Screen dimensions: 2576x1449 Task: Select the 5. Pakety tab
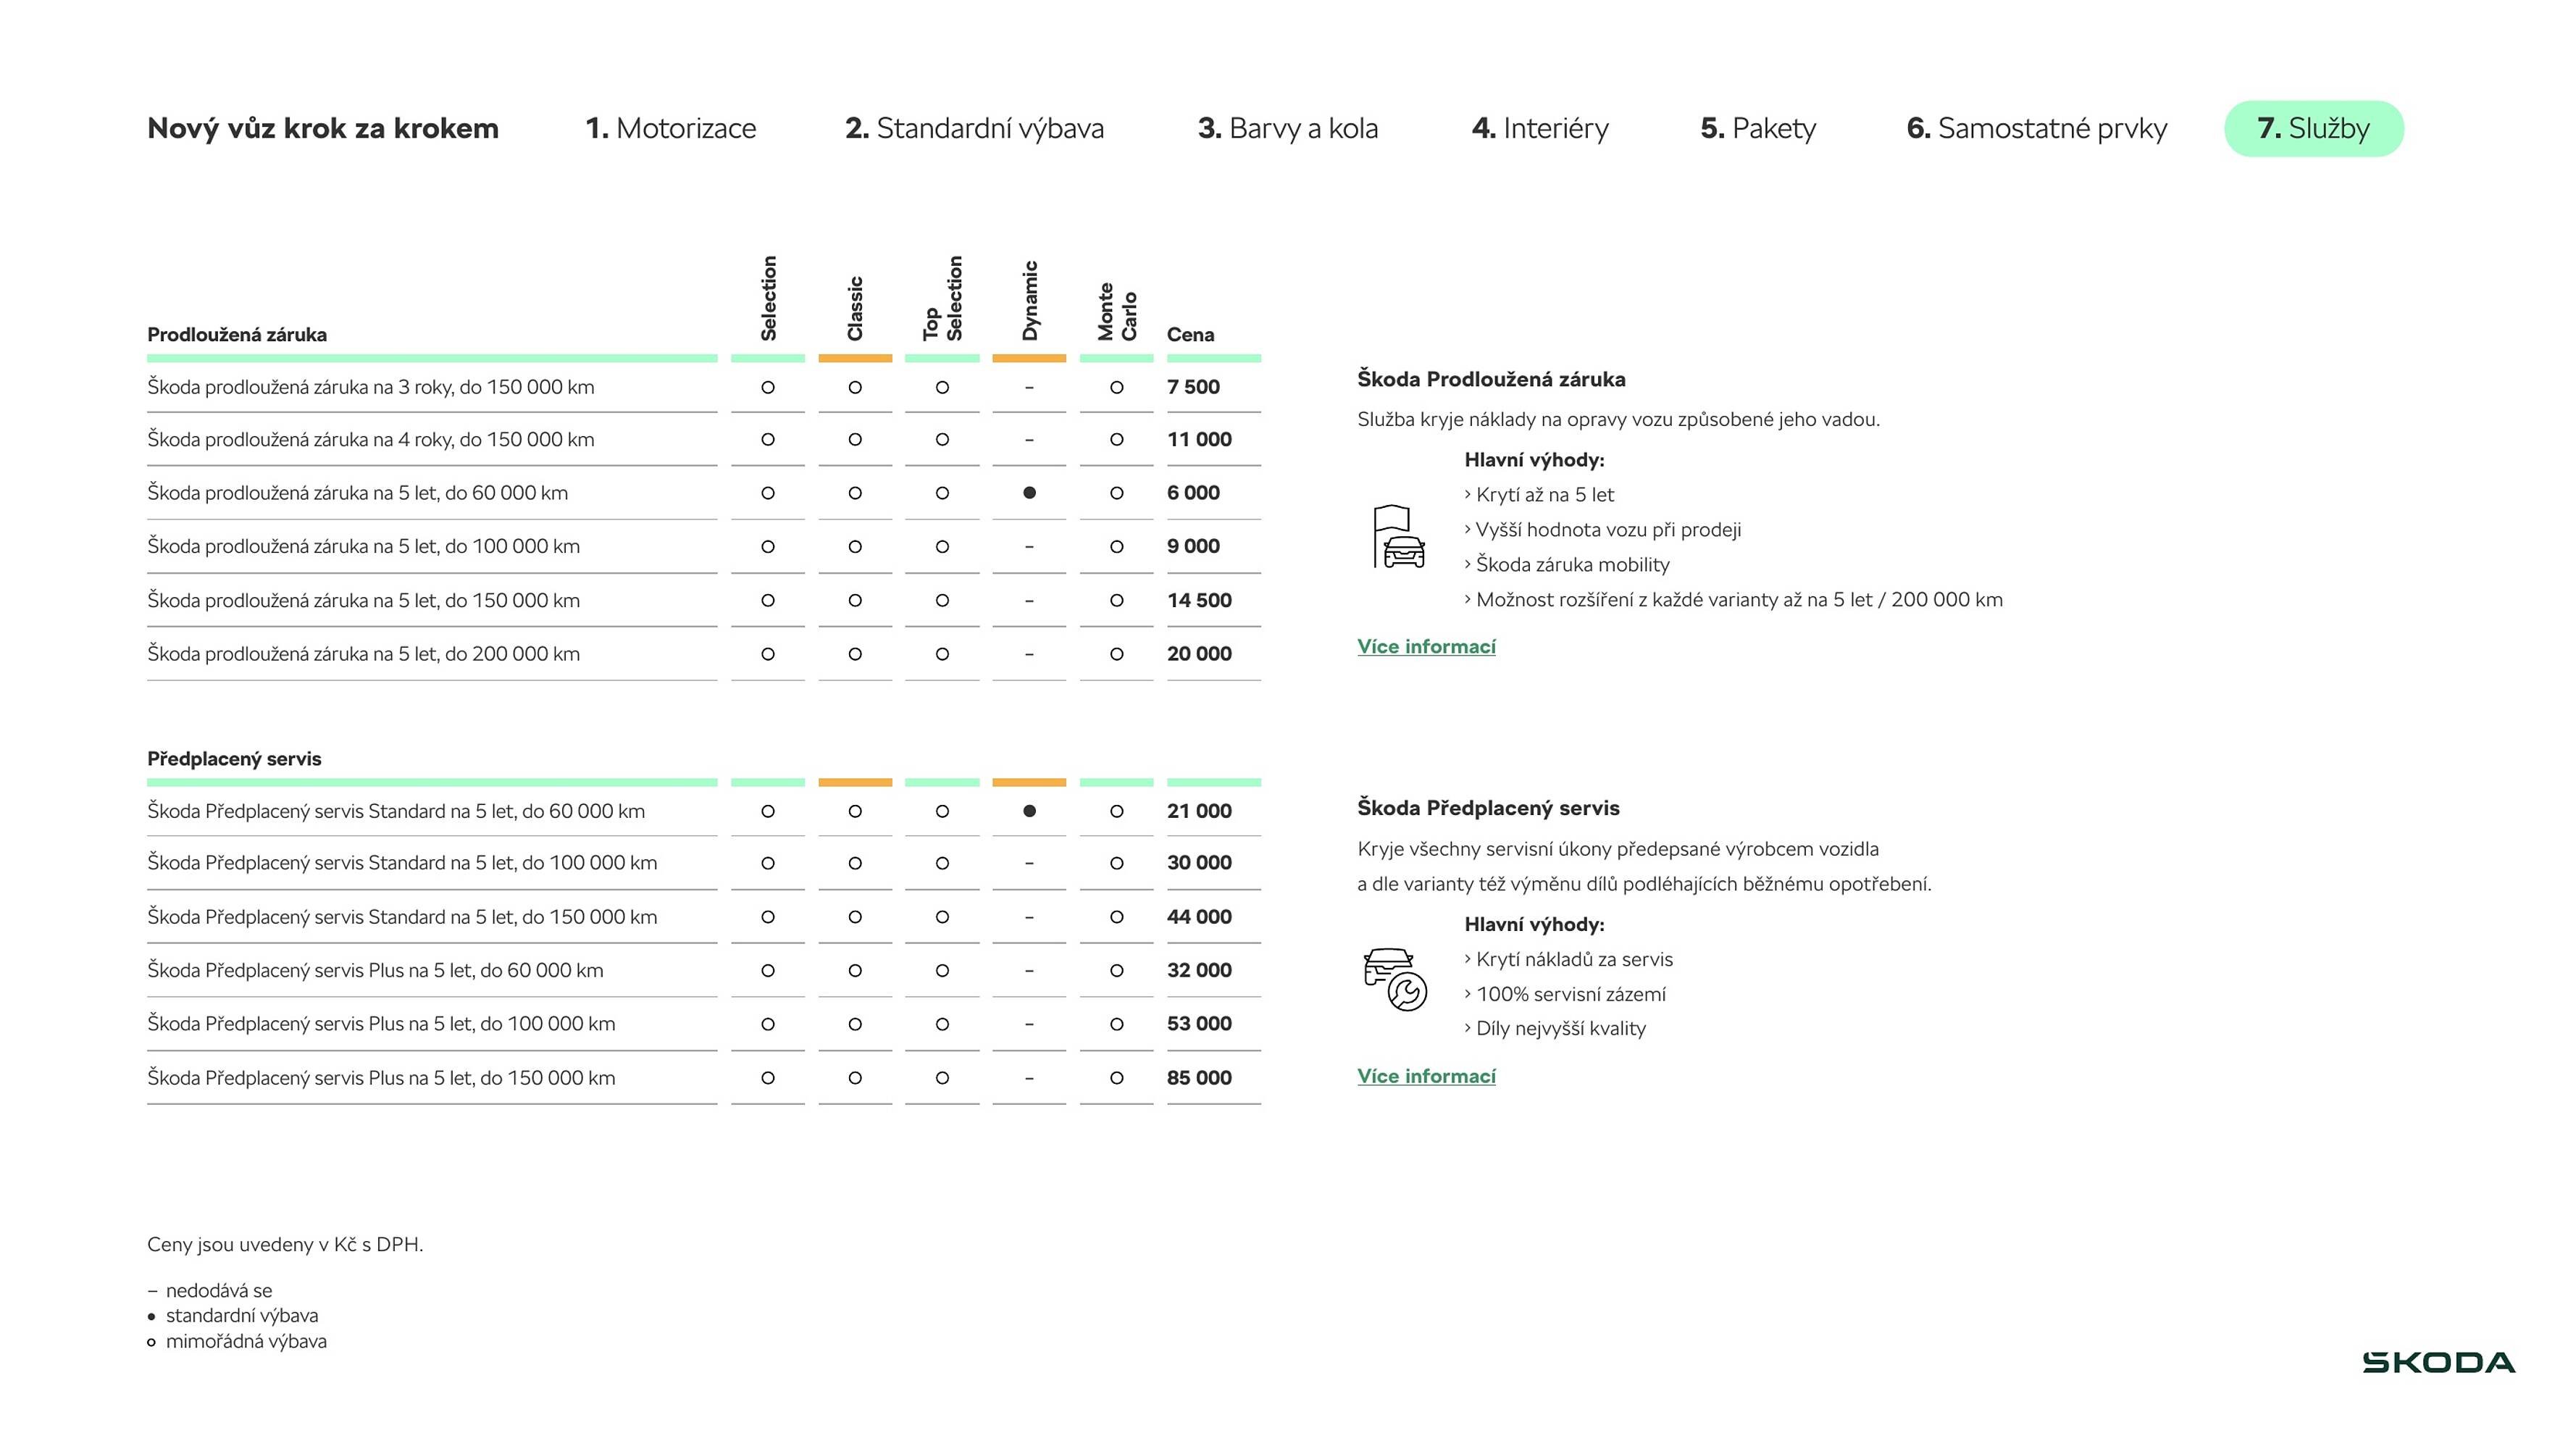[1757, 128]
